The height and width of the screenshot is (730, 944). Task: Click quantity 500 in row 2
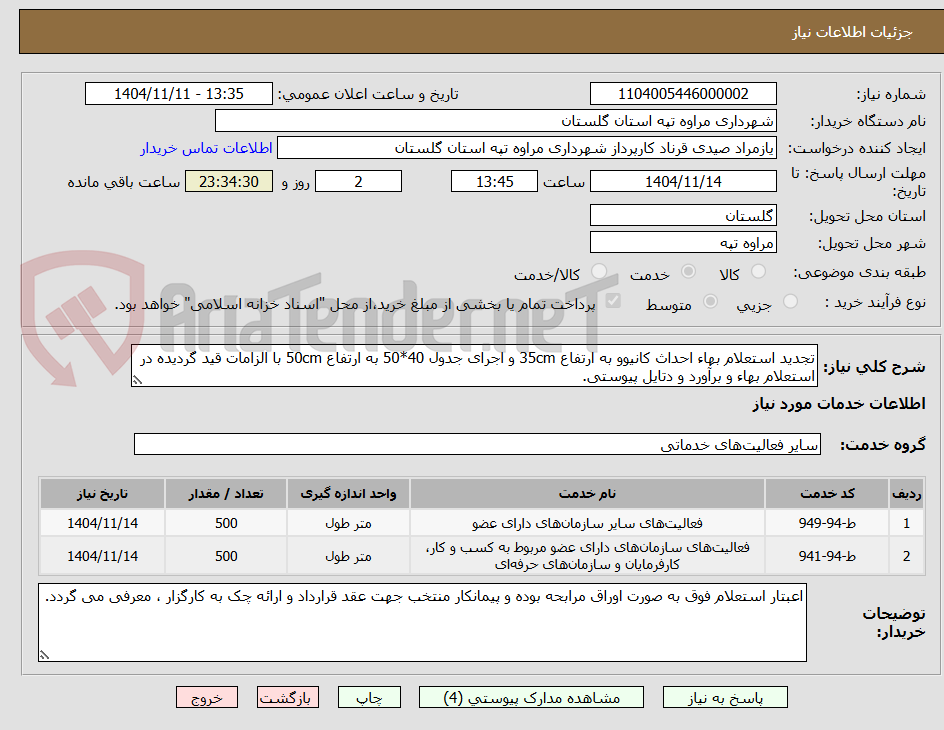[226, 556]
